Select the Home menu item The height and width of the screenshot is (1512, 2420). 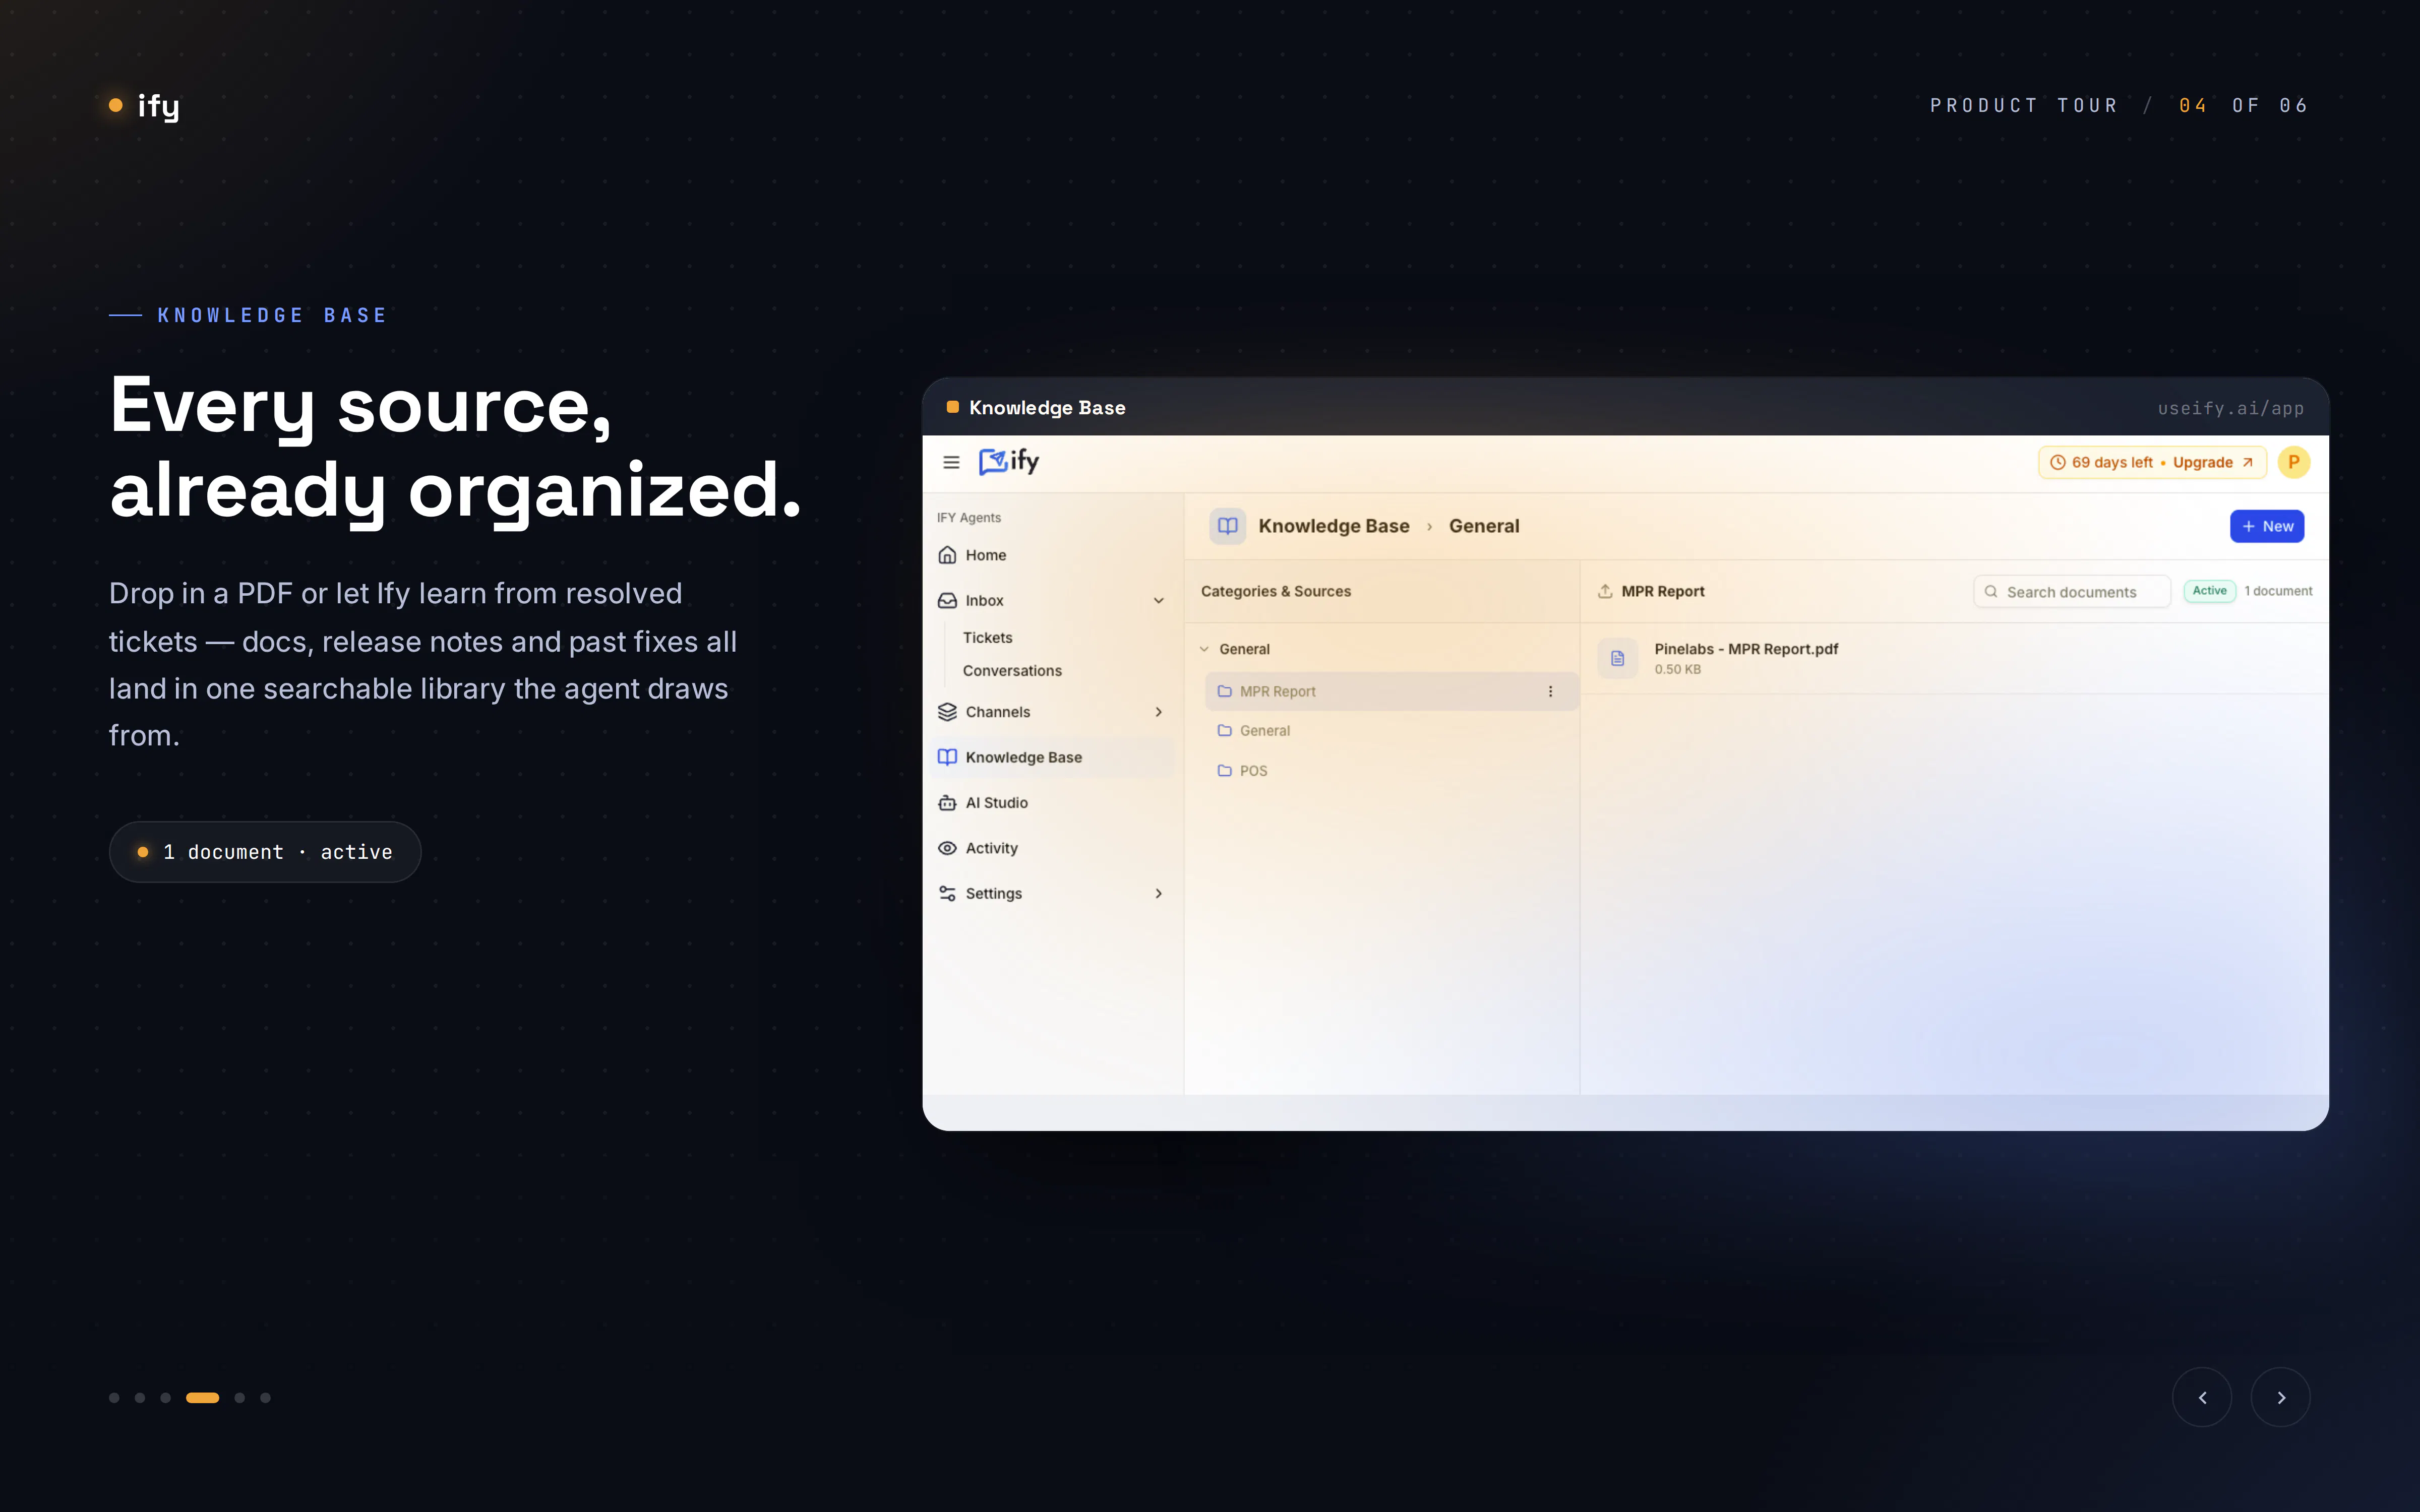(x=1052, y=555)
